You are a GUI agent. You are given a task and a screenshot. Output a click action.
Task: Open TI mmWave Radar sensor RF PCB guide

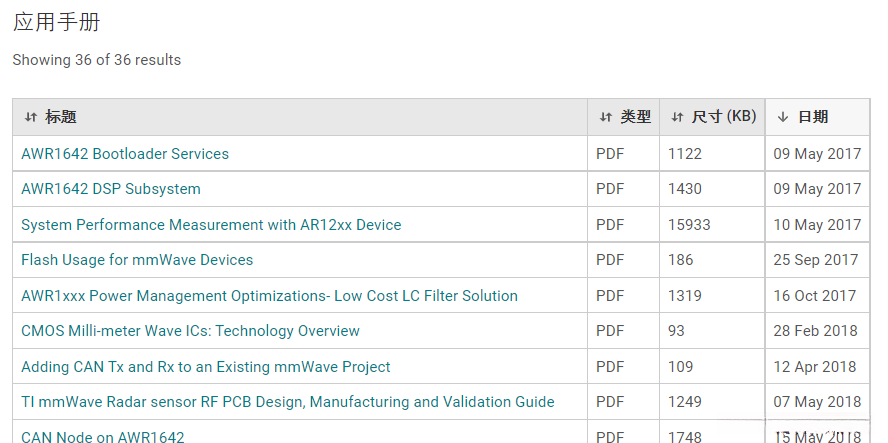(x=287, y=402)
